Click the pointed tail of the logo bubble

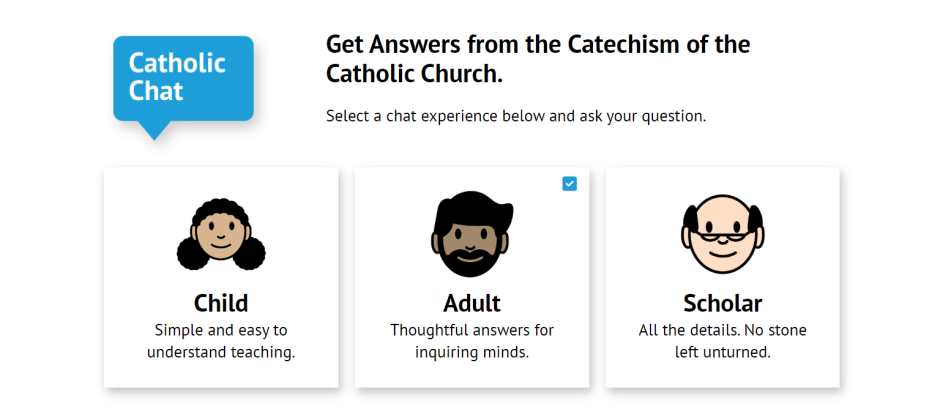tap(154, 131)
